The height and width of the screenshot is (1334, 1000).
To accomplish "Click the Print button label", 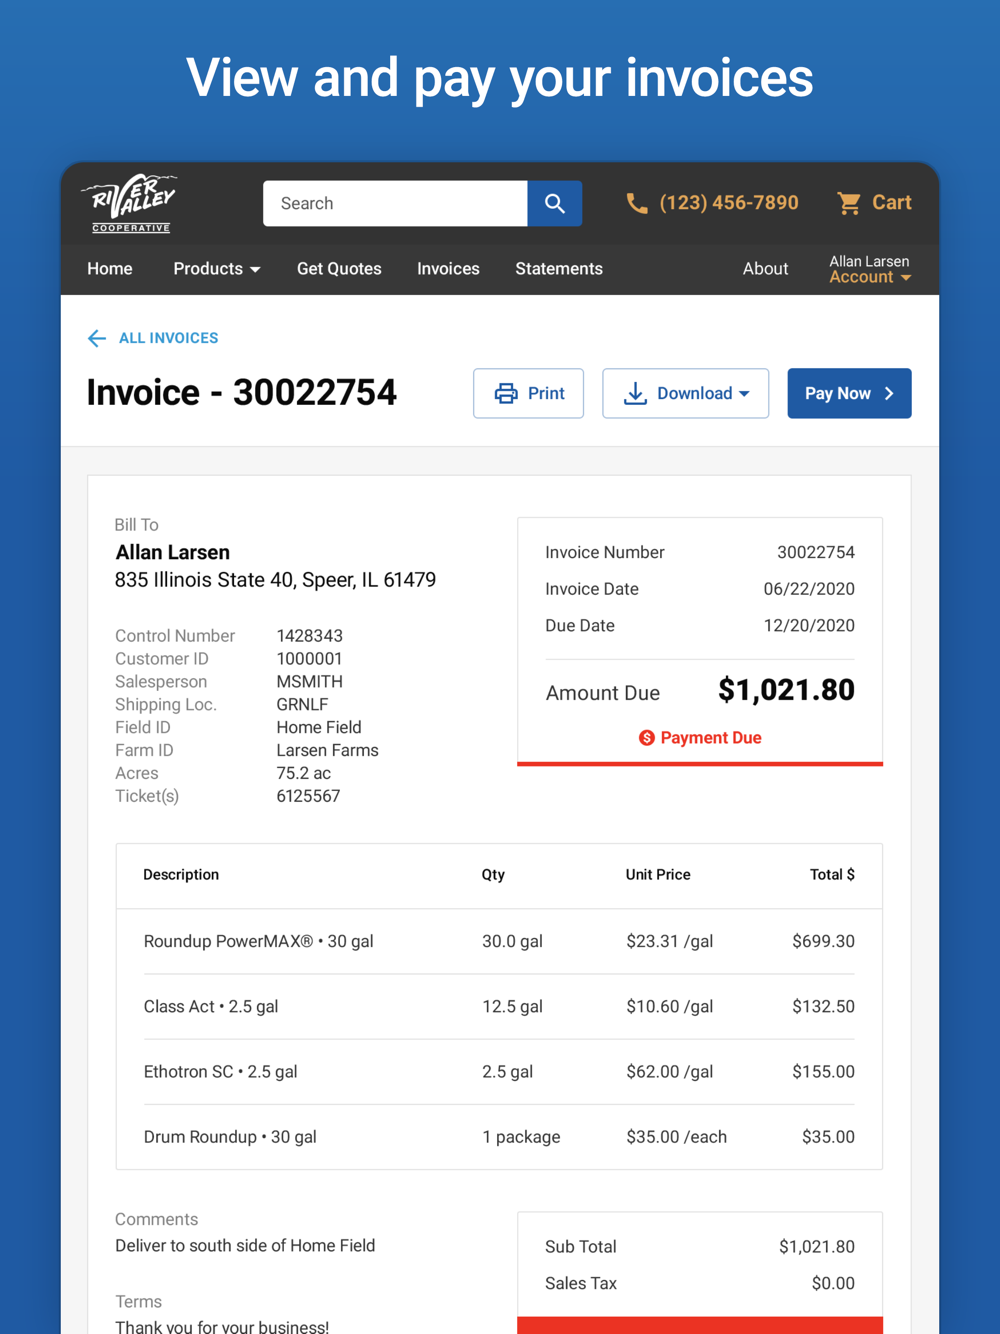I will pyautogui.click(x=546, y=393).
